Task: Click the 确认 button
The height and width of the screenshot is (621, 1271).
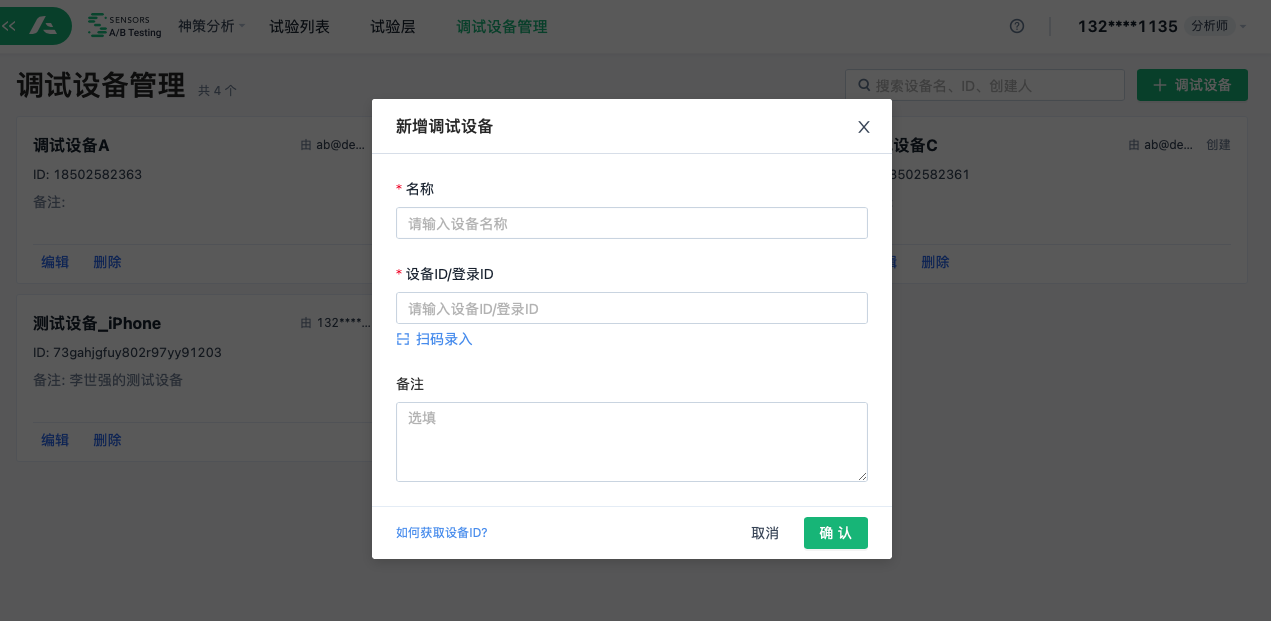Action: pyautogui.click(x=835, y=533)
